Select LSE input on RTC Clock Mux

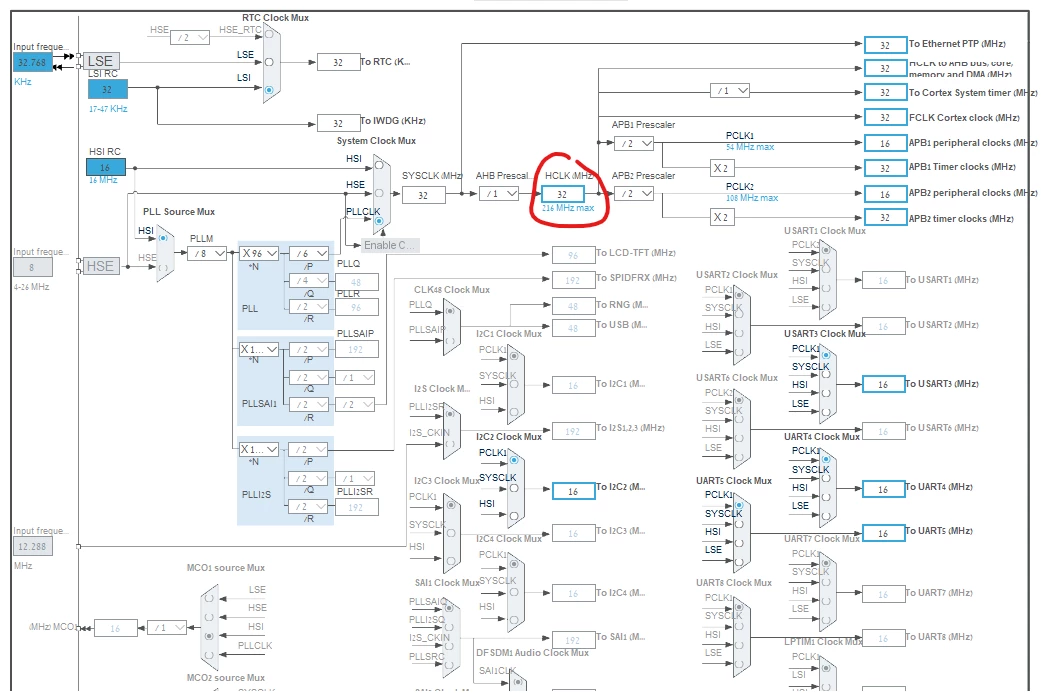pyautogui.click(x=269, y=62)
